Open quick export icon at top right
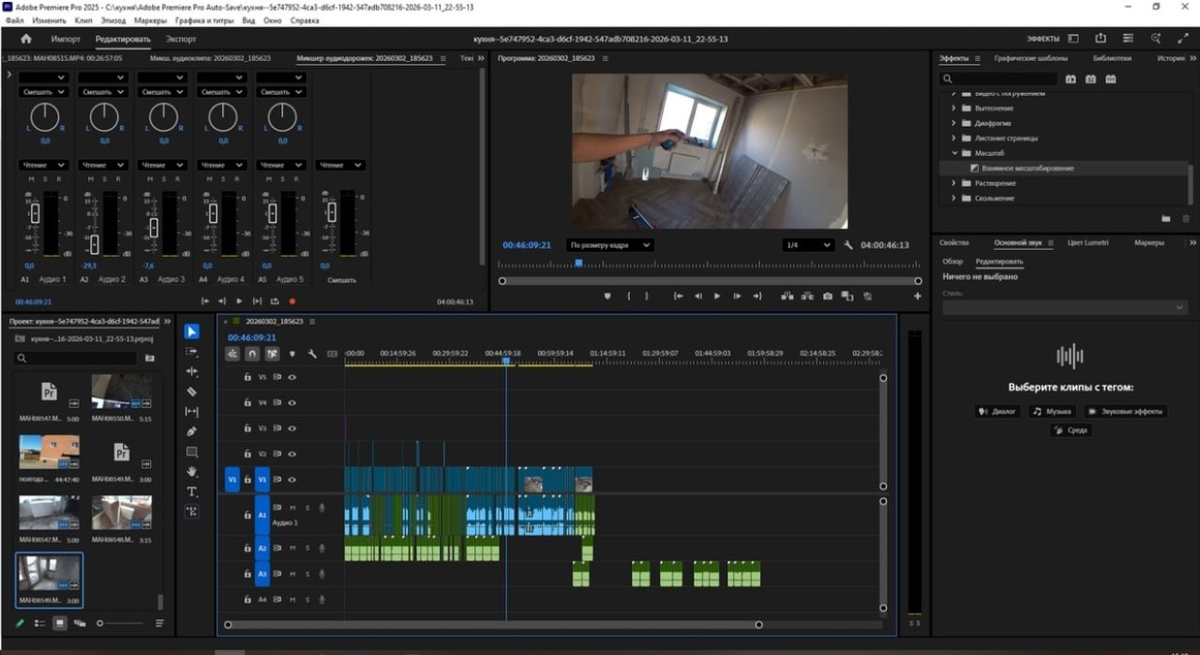 [1100, 39]
